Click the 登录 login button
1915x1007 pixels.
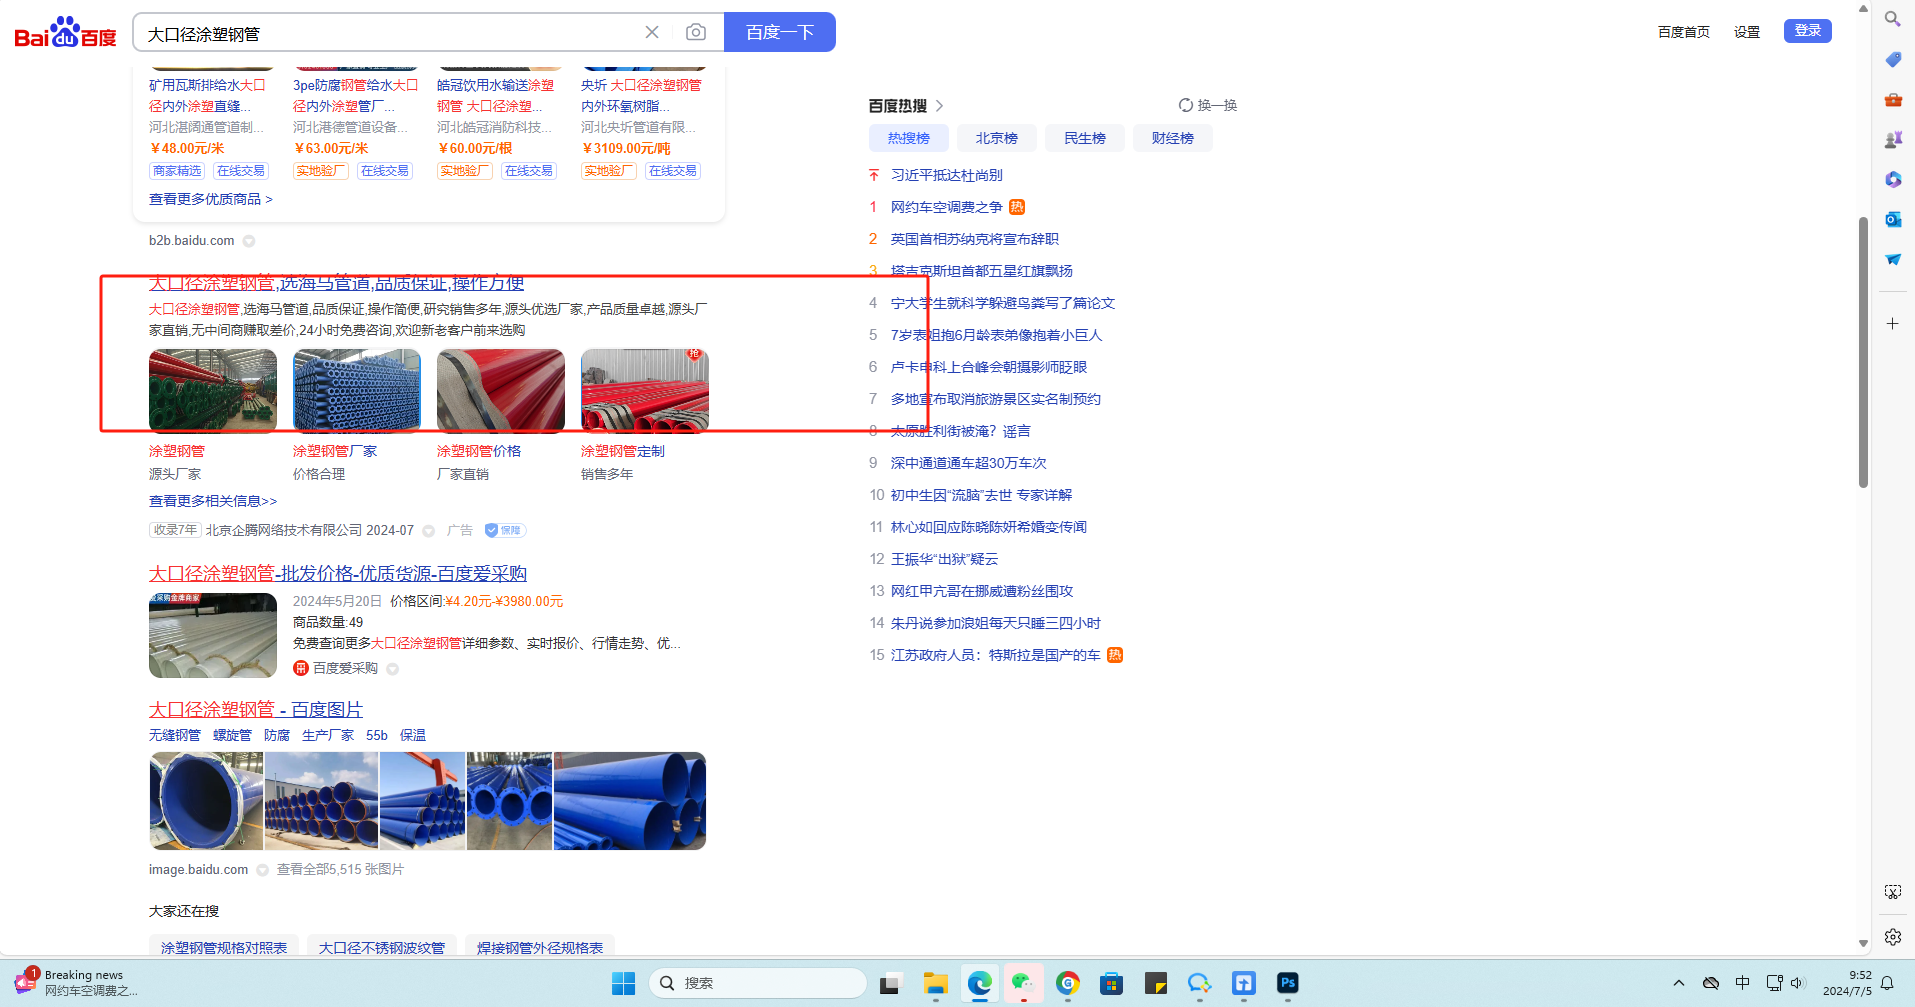[x=1808, y=31]
